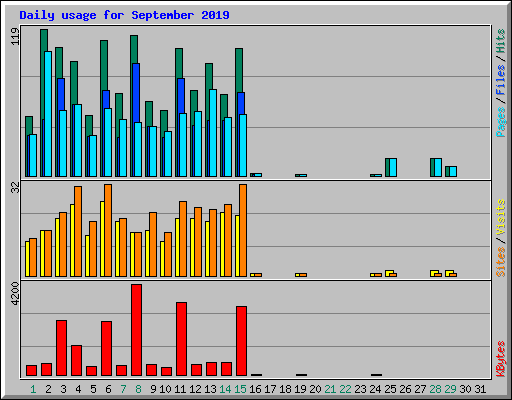Click day label '10' on the x-axis
Viewport: 512px width, 400px height.
165,389
